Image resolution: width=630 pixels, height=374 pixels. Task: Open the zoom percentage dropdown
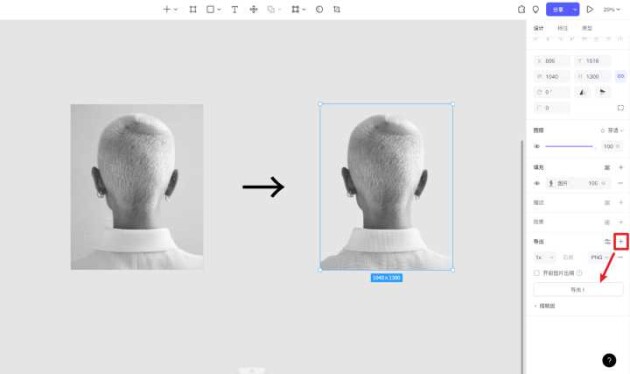click(x=611, y=9)
